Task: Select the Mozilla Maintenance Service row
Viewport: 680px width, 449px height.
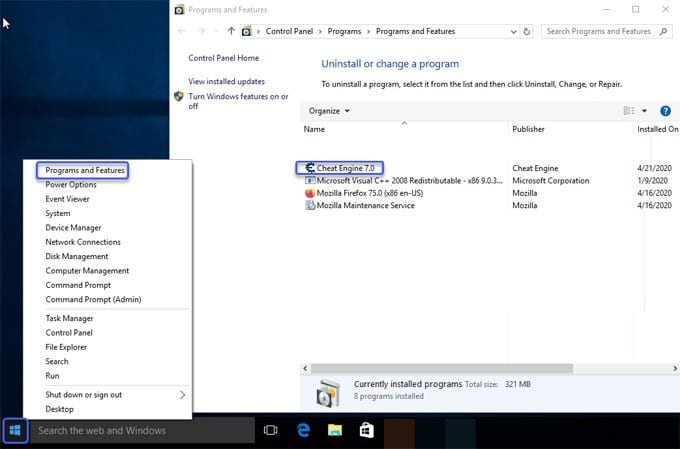Action: pos(490,205)
